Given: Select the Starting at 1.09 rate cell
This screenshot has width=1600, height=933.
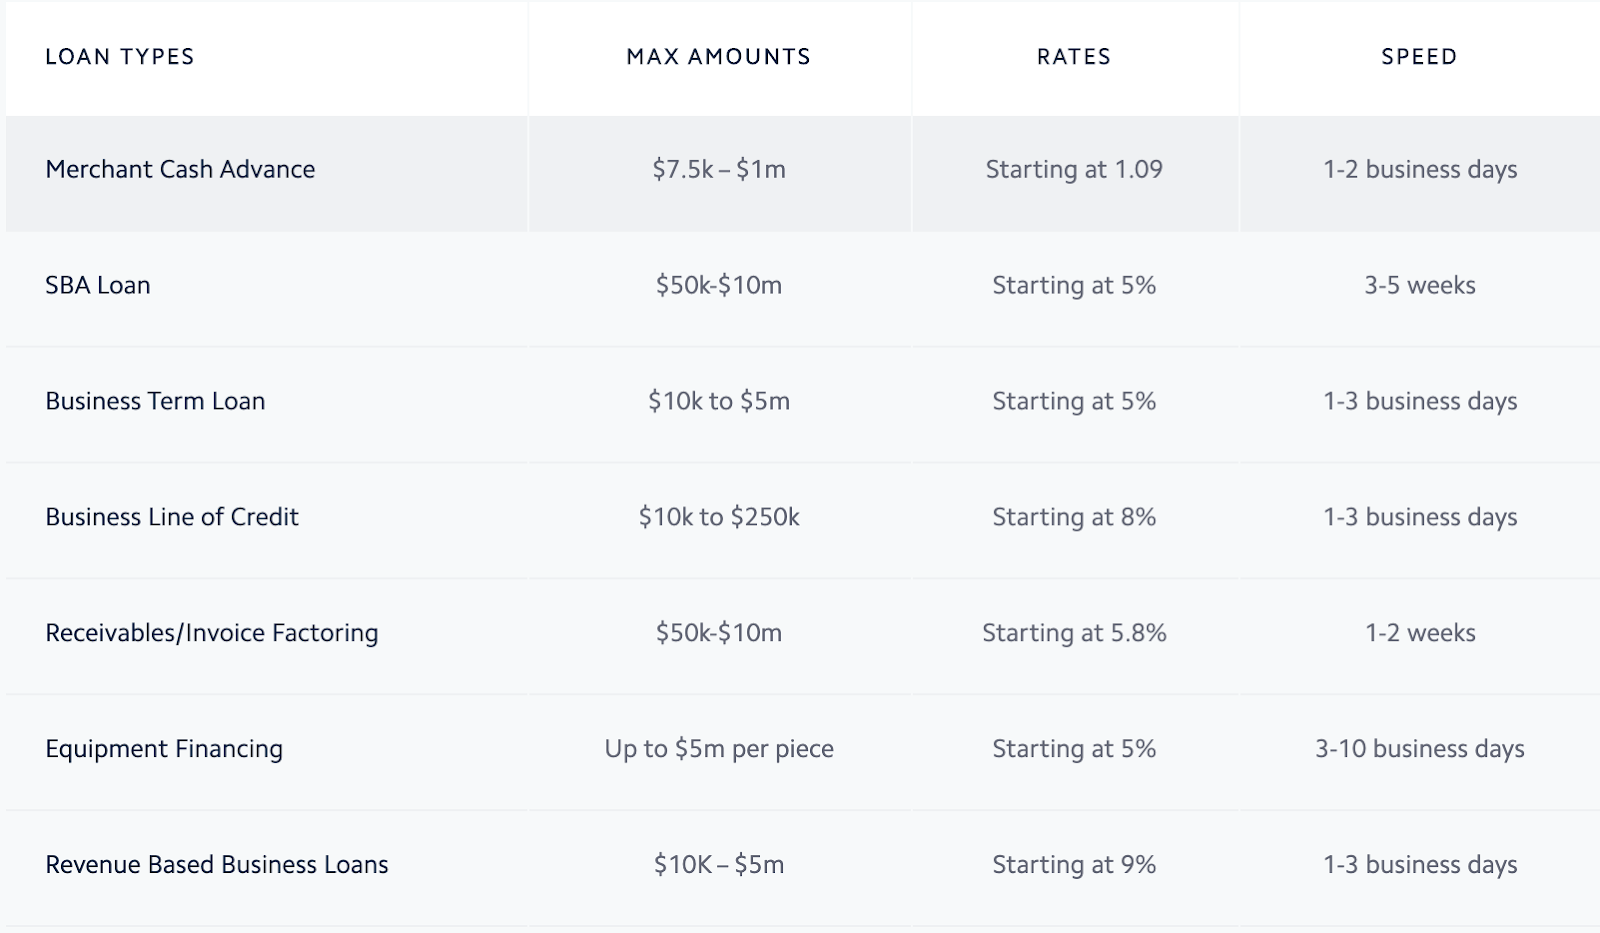Looking at the screenshot, I should point(1074,170).
